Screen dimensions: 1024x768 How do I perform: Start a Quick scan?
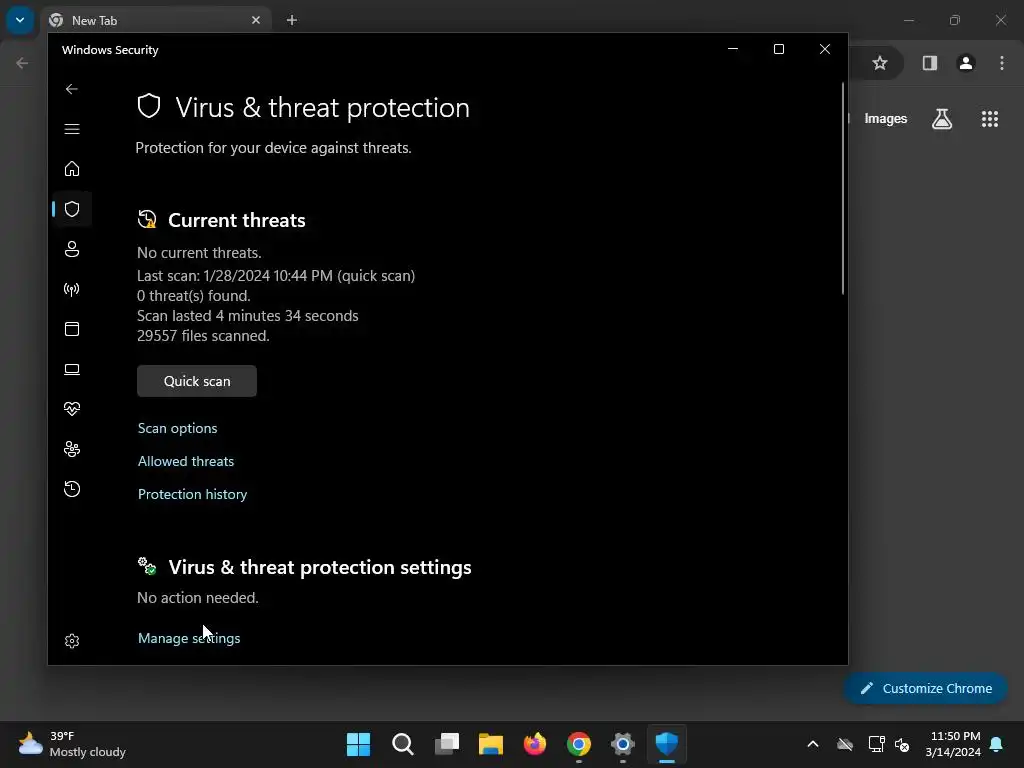click(197, 381)
